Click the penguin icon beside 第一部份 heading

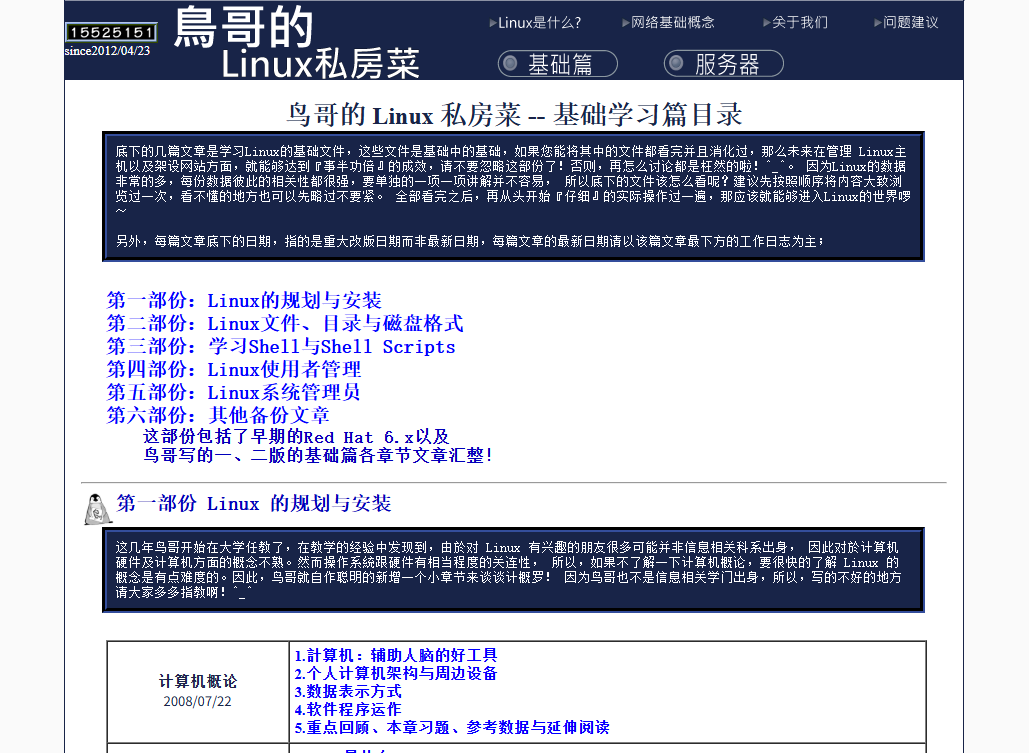(x=97, y=509)
